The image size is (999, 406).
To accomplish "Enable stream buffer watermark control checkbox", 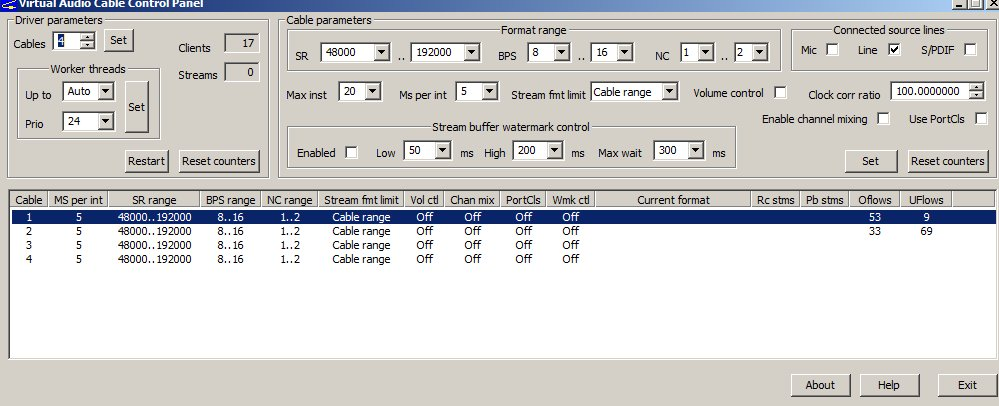I will 351,152.
